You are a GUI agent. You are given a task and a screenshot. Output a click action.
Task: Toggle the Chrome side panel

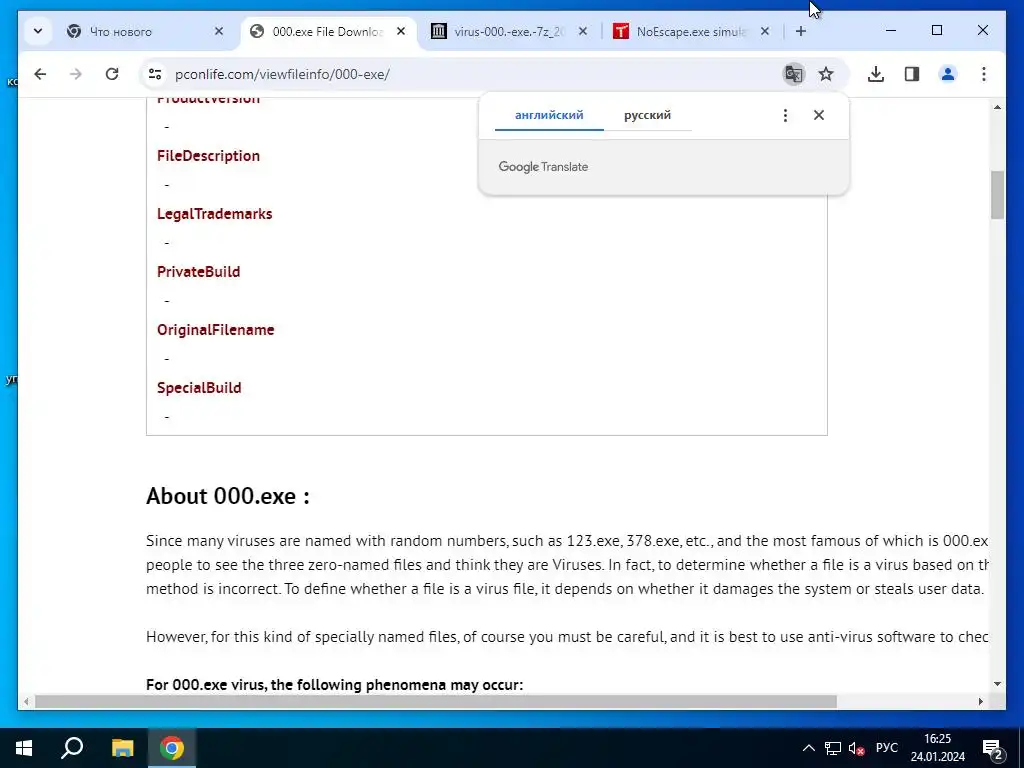(912, 74)
